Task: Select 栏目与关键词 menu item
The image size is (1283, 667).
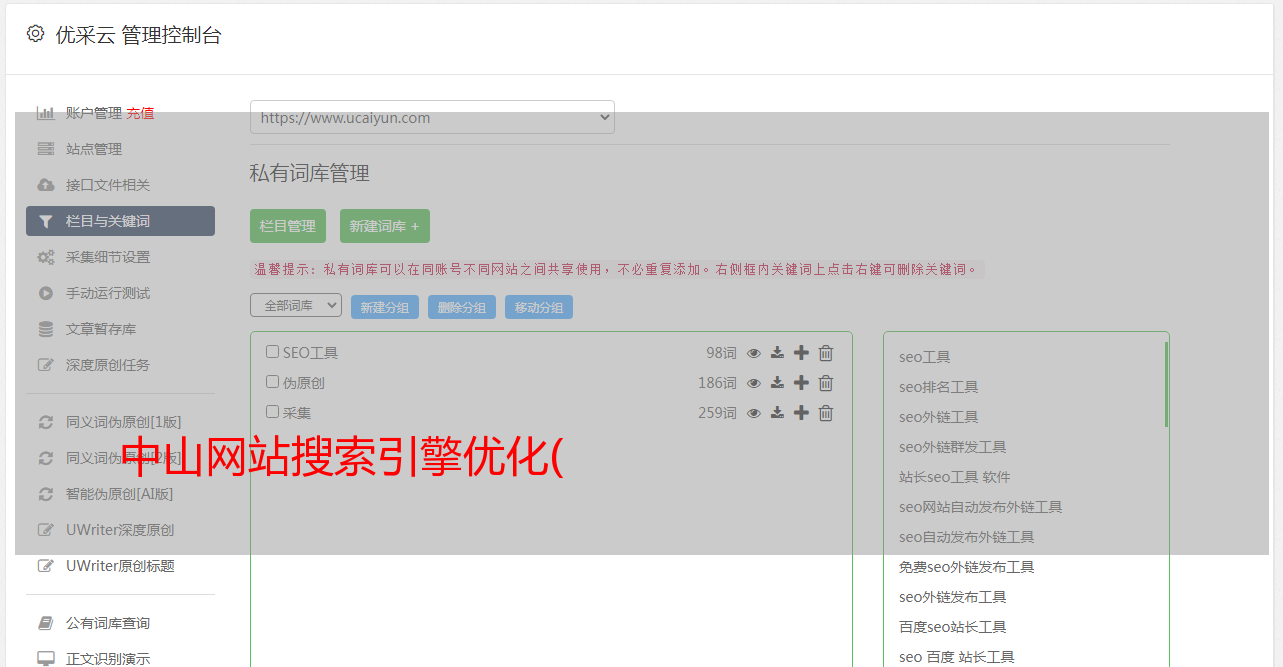Action: [120, 221]
